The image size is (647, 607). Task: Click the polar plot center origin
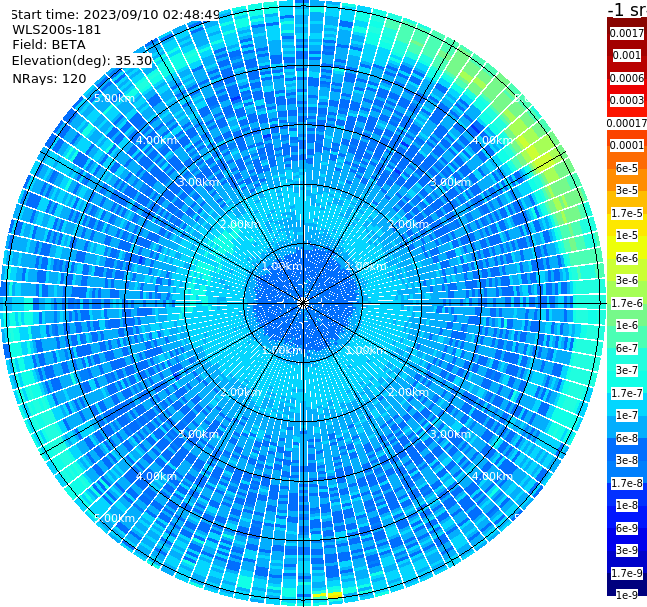[x=303, y=303]
